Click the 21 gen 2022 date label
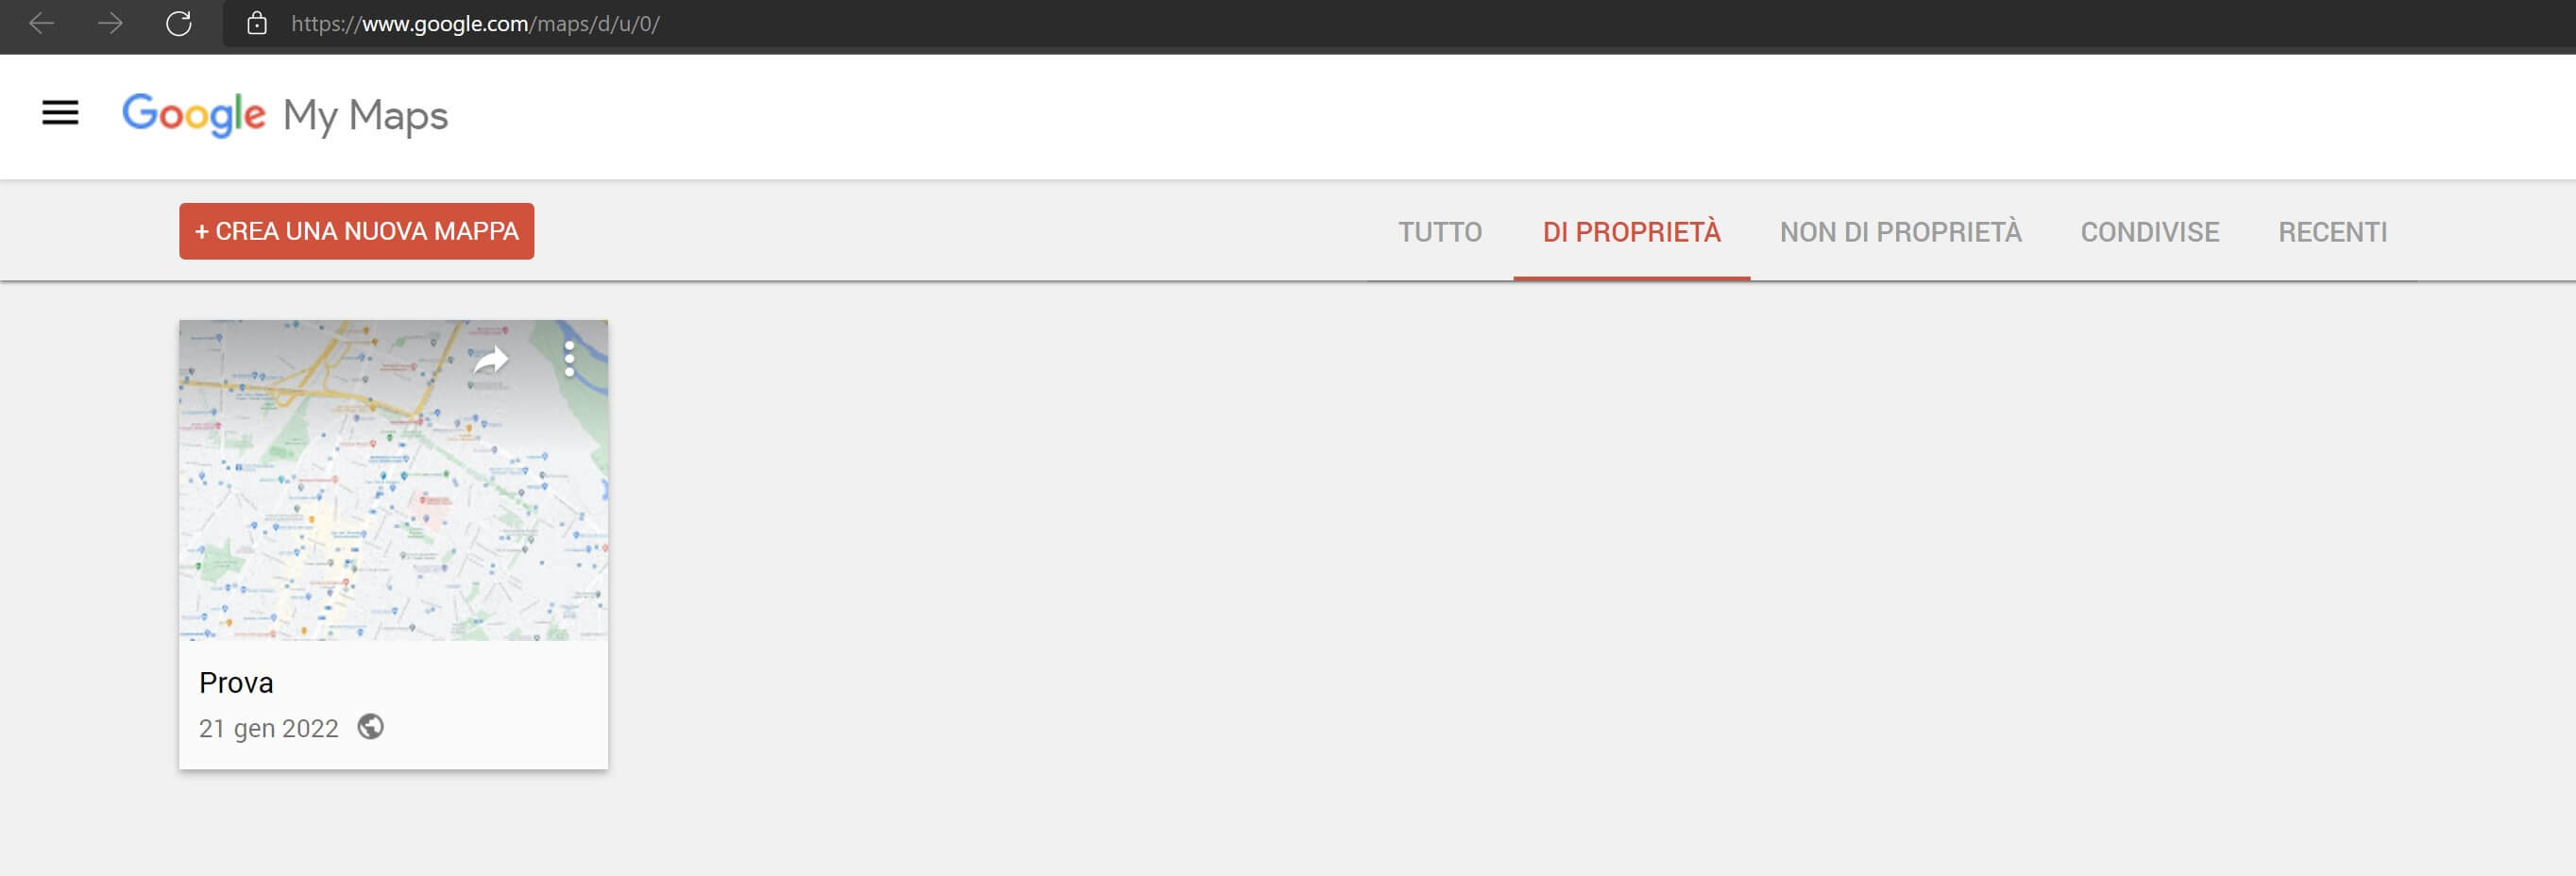This screenshot has width=2576, height=876. click(x=268, y=728)
